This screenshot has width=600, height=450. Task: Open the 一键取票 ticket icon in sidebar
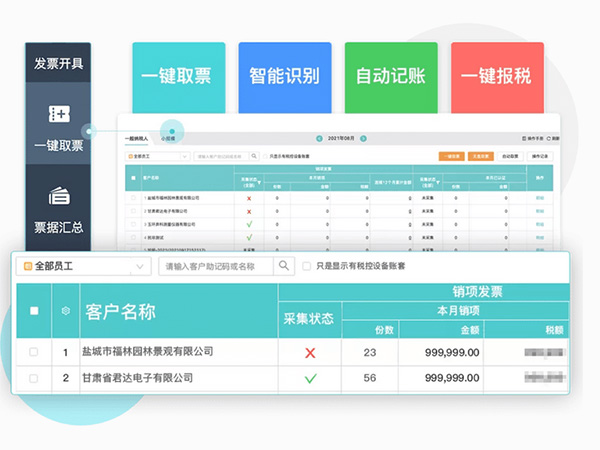59,114
